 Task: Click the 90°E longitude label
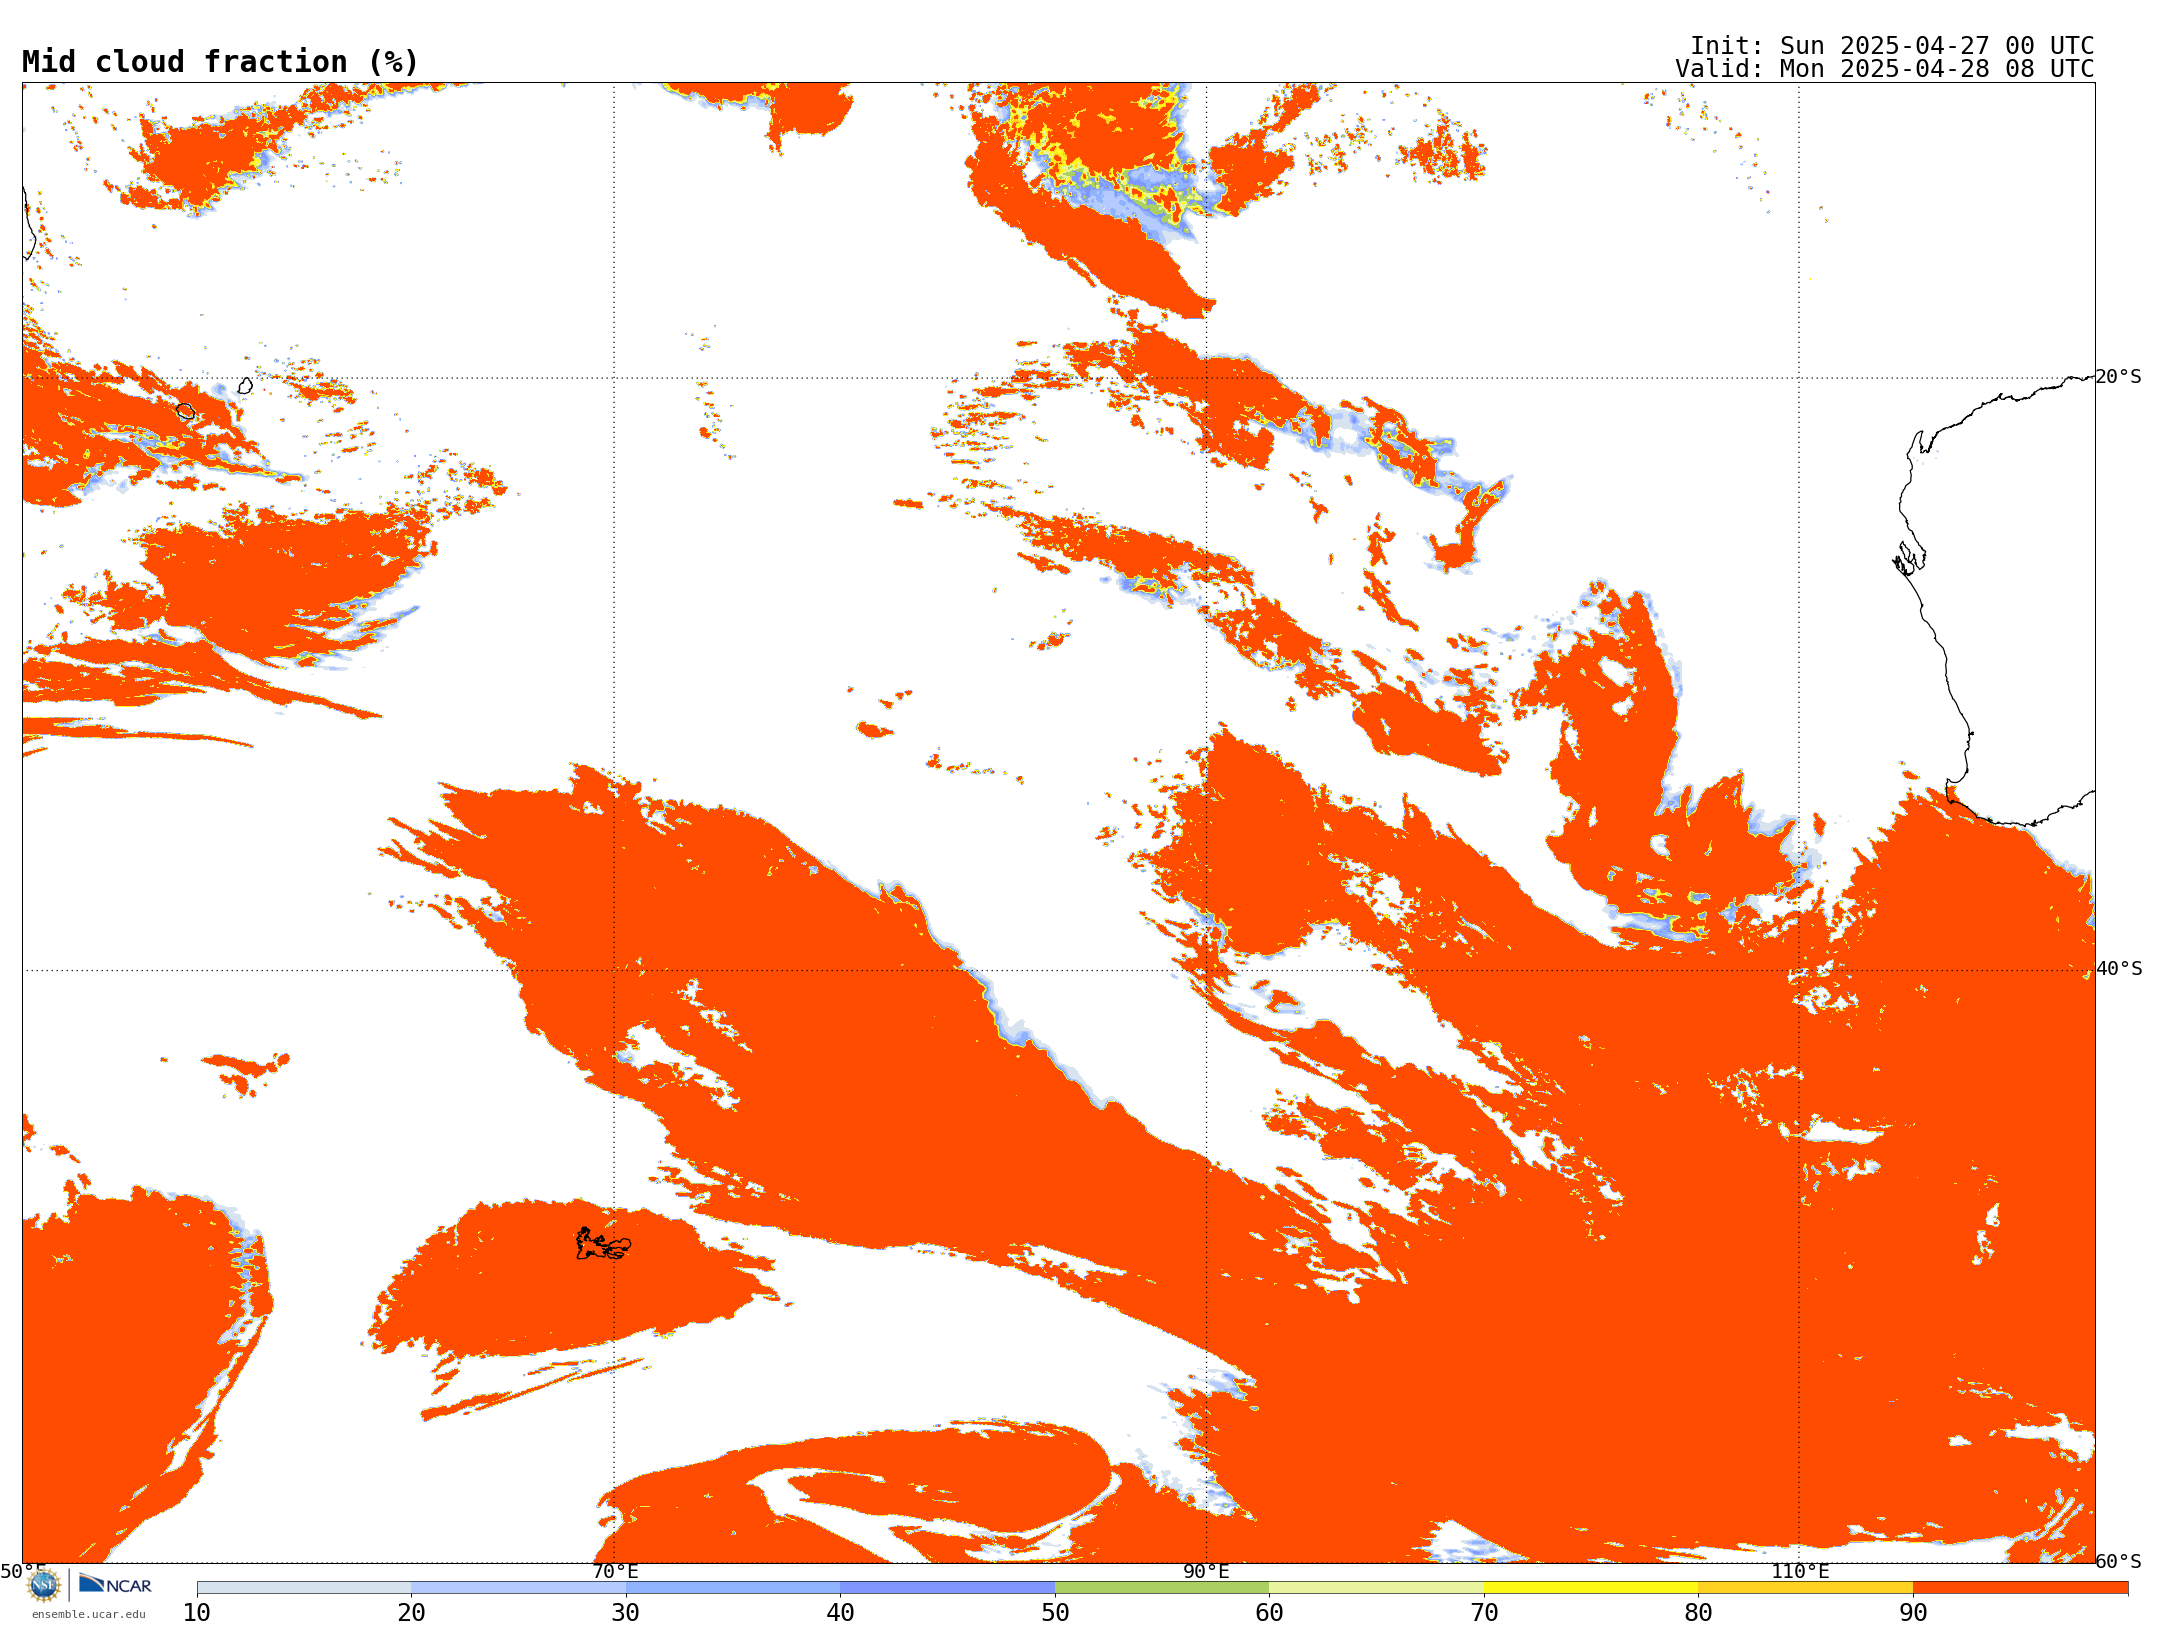point(1206,1571)
